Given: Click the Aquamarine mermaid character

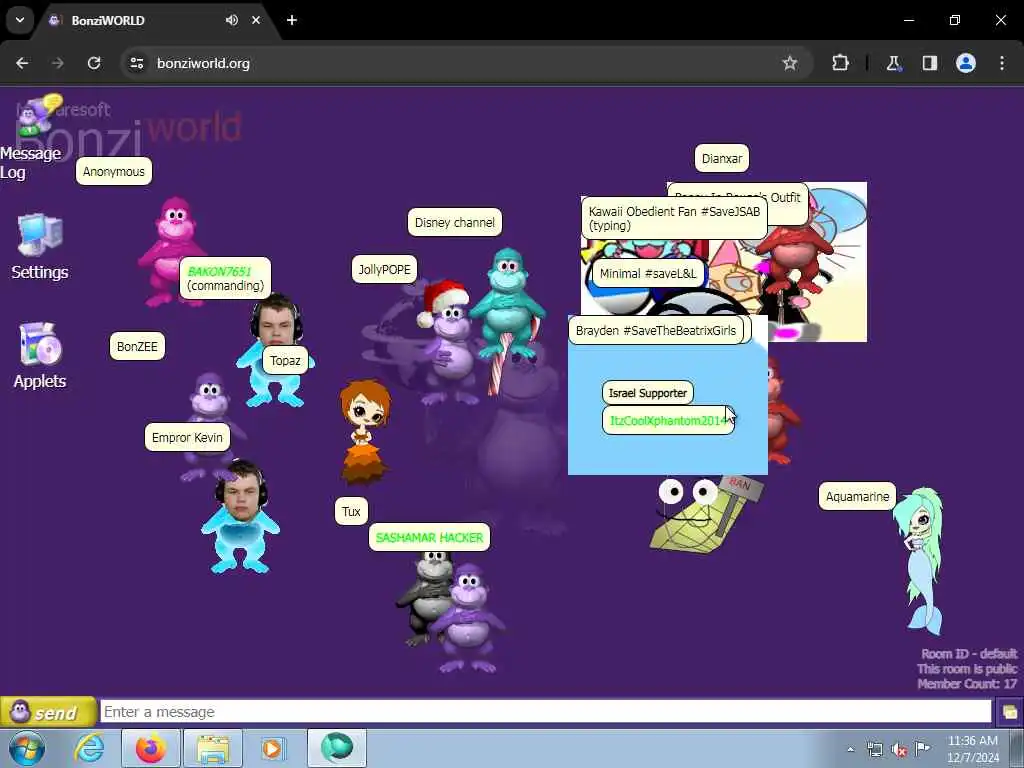Looking at the screenshot, I should click(x=921, y=562).
